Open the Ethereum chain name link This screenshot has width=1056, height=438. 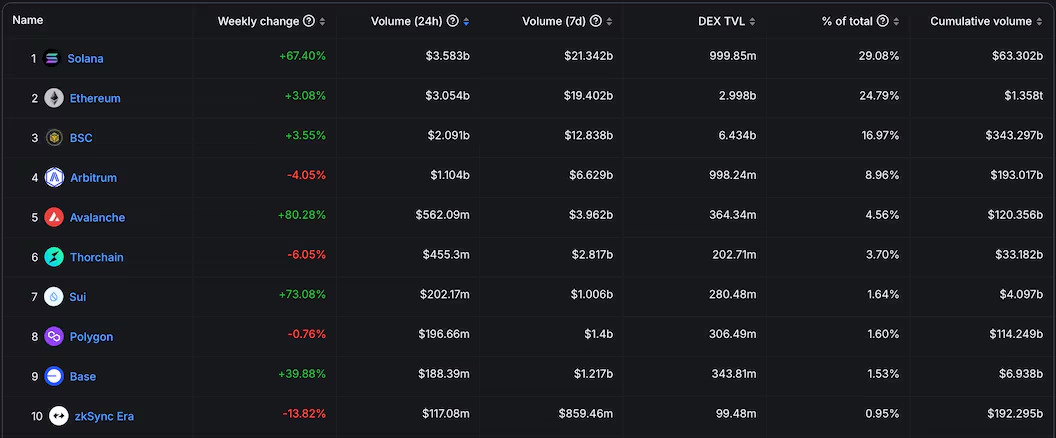tap(95, 98)
